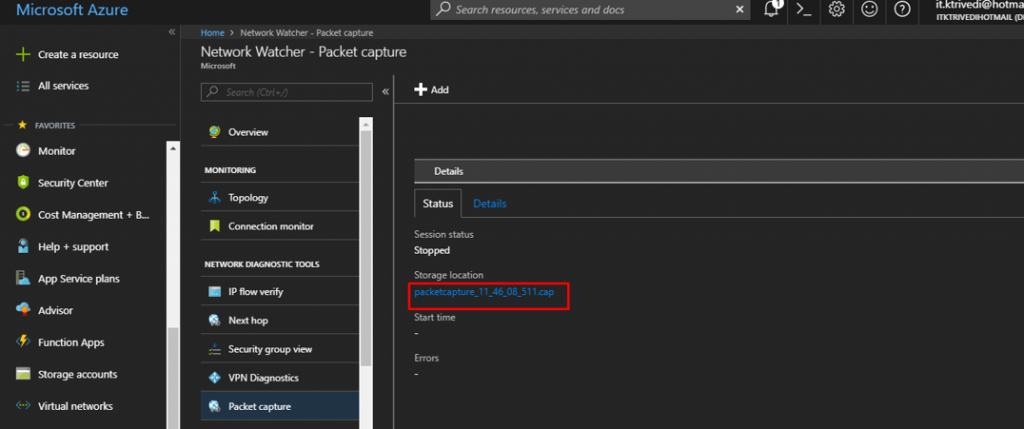Open the notifications bell icon

coord(772,9)
